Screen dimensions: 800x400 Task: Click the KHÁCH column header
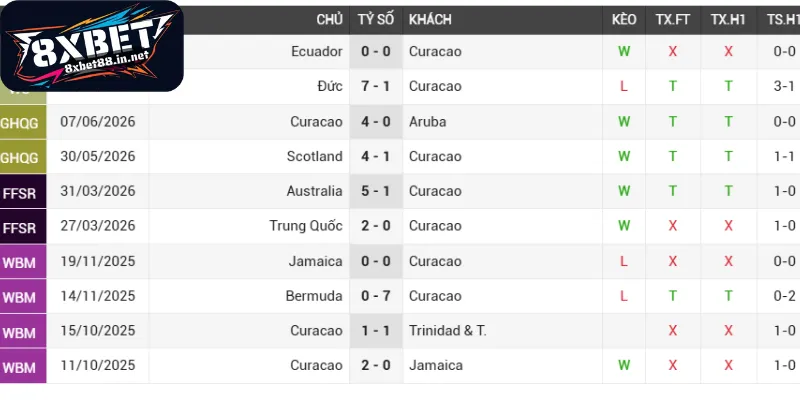click(x=430, y=20)
